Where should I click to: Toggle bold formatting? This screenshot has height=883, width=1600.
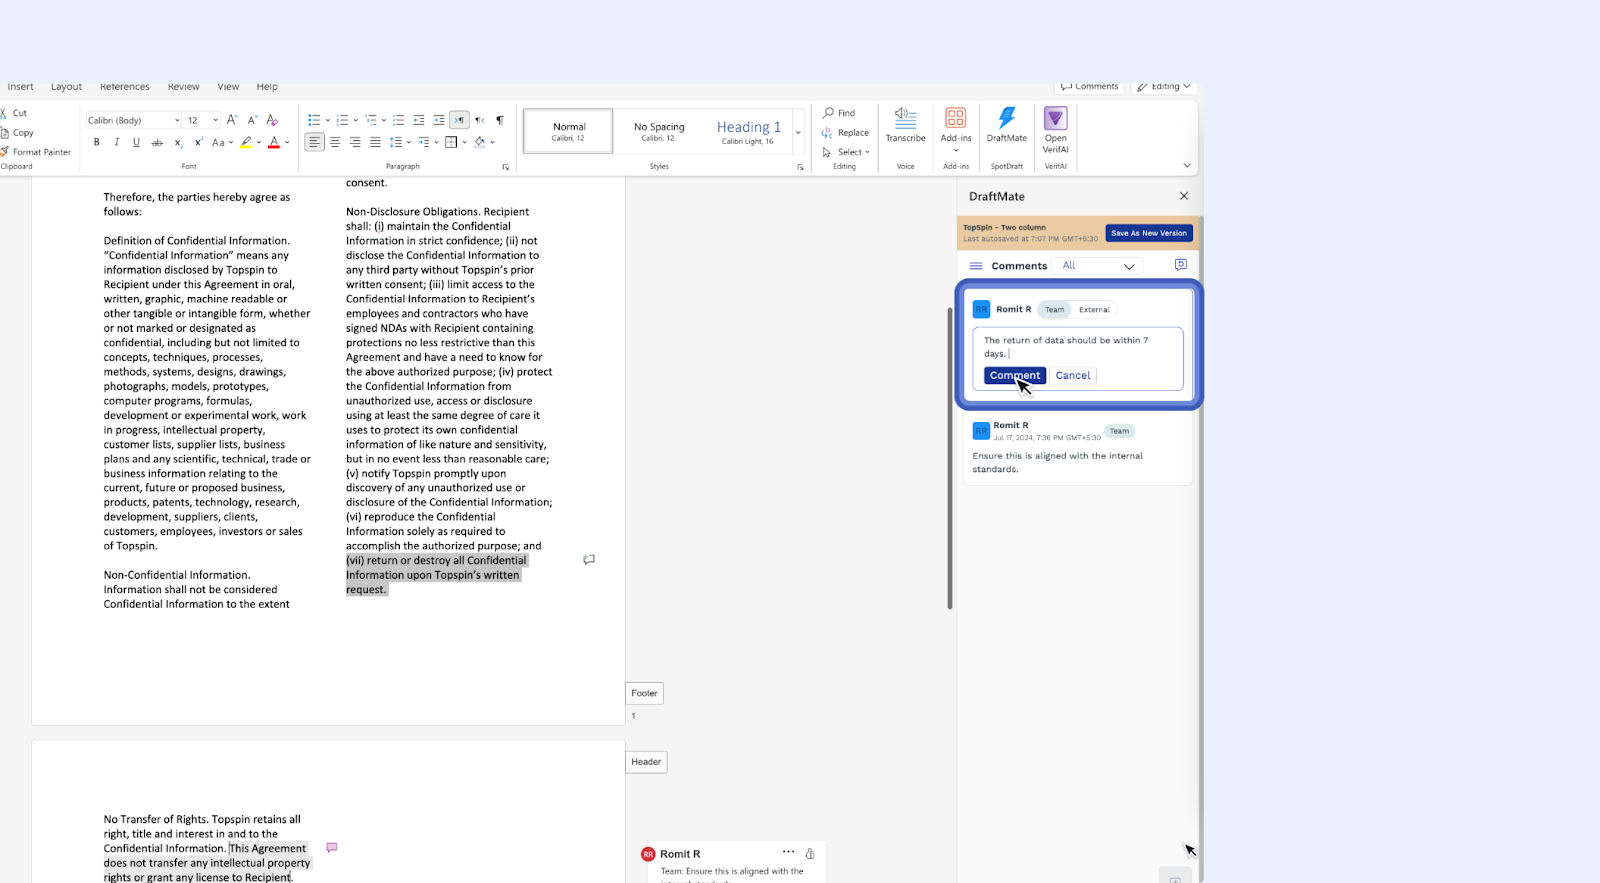point(97,143)
